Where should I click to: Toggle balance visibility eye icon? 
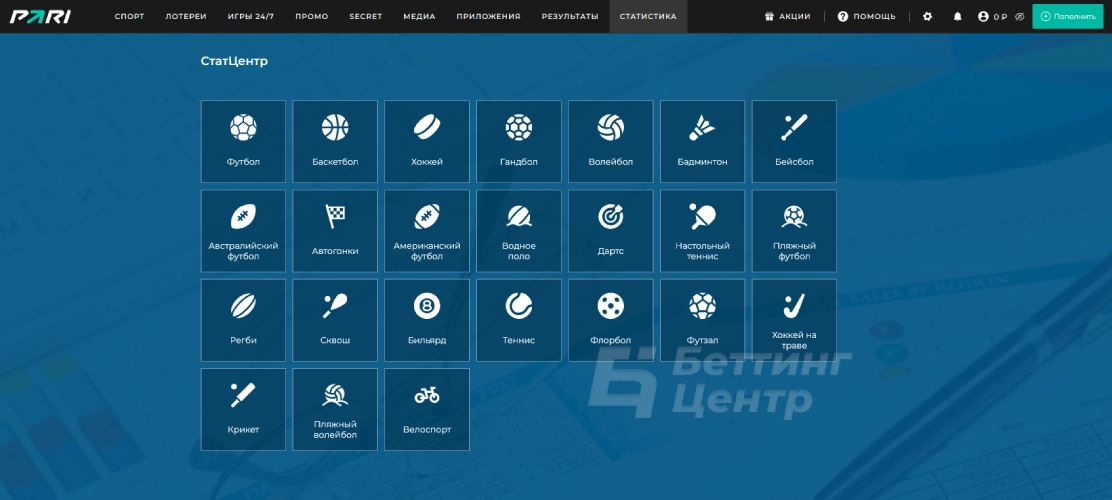tap(1020, 16)
